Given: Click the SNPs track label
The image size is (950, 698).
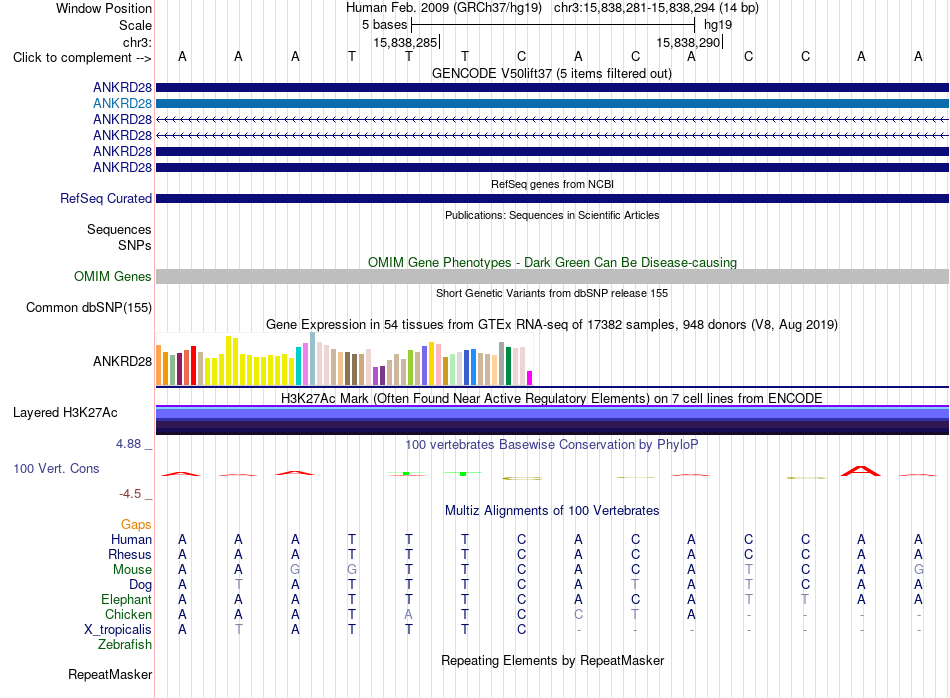Looking at the screenshot, I should 135,245.
